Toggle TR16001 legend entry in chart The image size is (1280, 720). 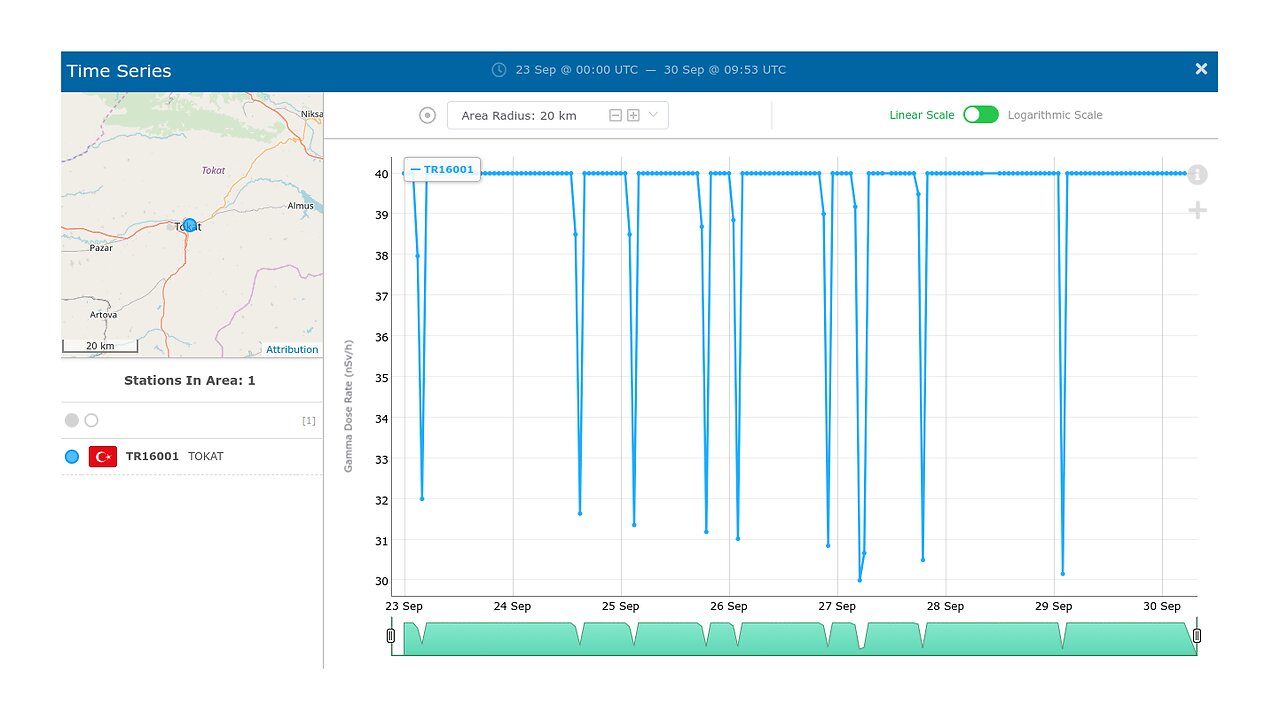[442, 170]
